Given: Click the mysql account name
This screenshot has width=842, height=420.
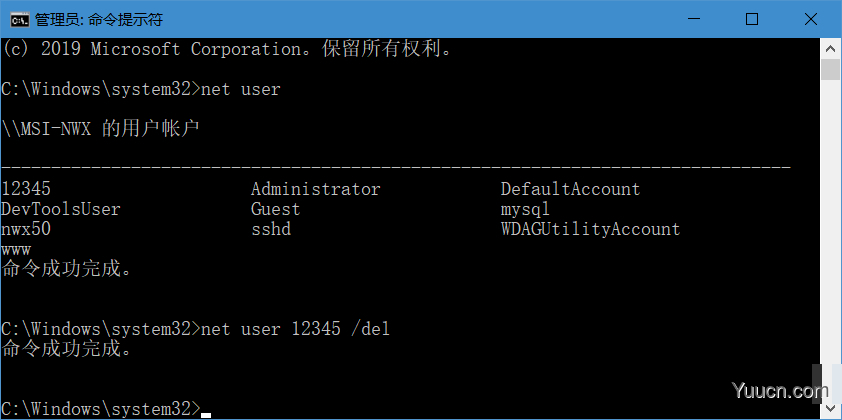Looking at the screenshot, I should click(x=525, y=209).
